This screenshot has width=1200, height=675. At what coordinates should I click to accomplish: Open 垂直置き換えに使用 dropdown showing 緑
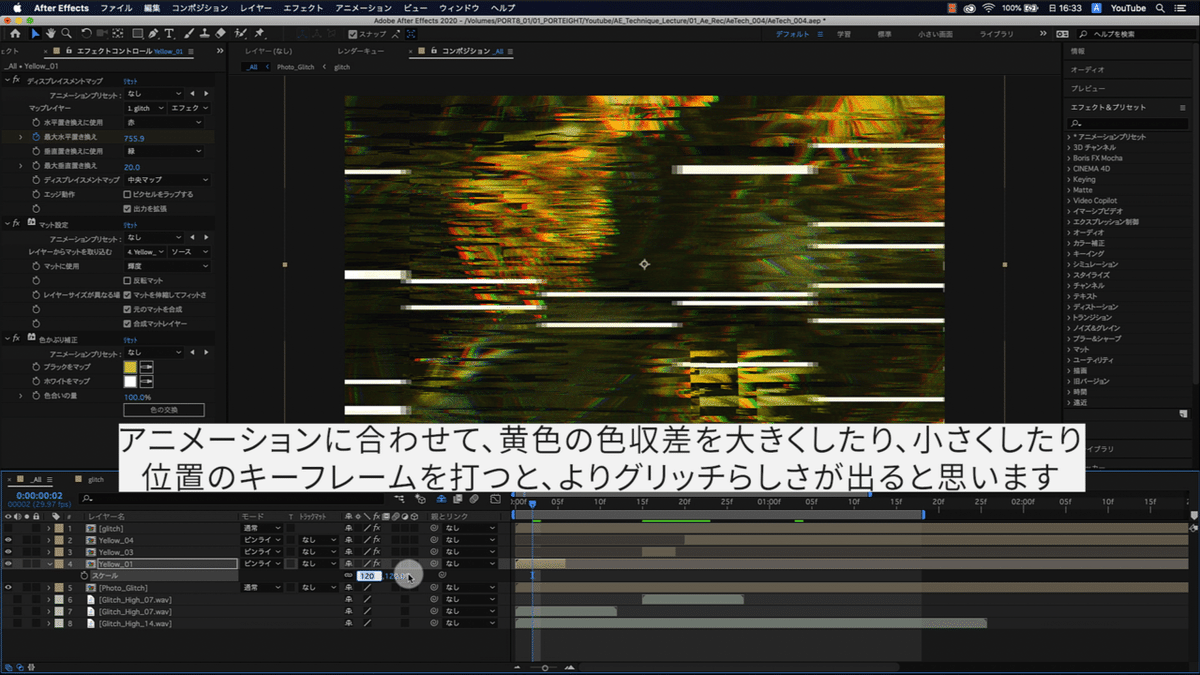[x=166, y=151]
